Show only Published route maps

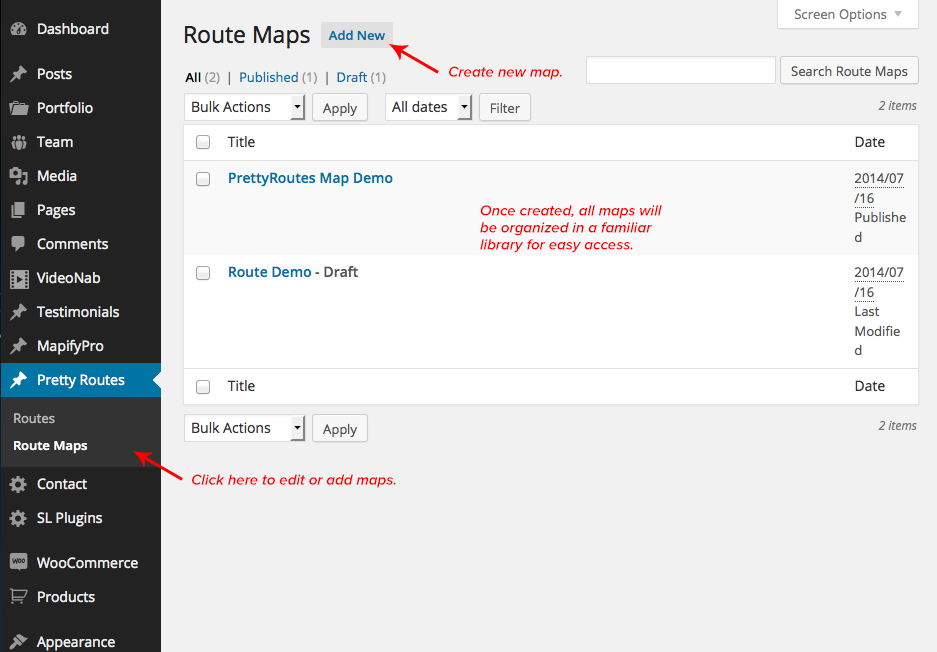(x=268, y=77)
